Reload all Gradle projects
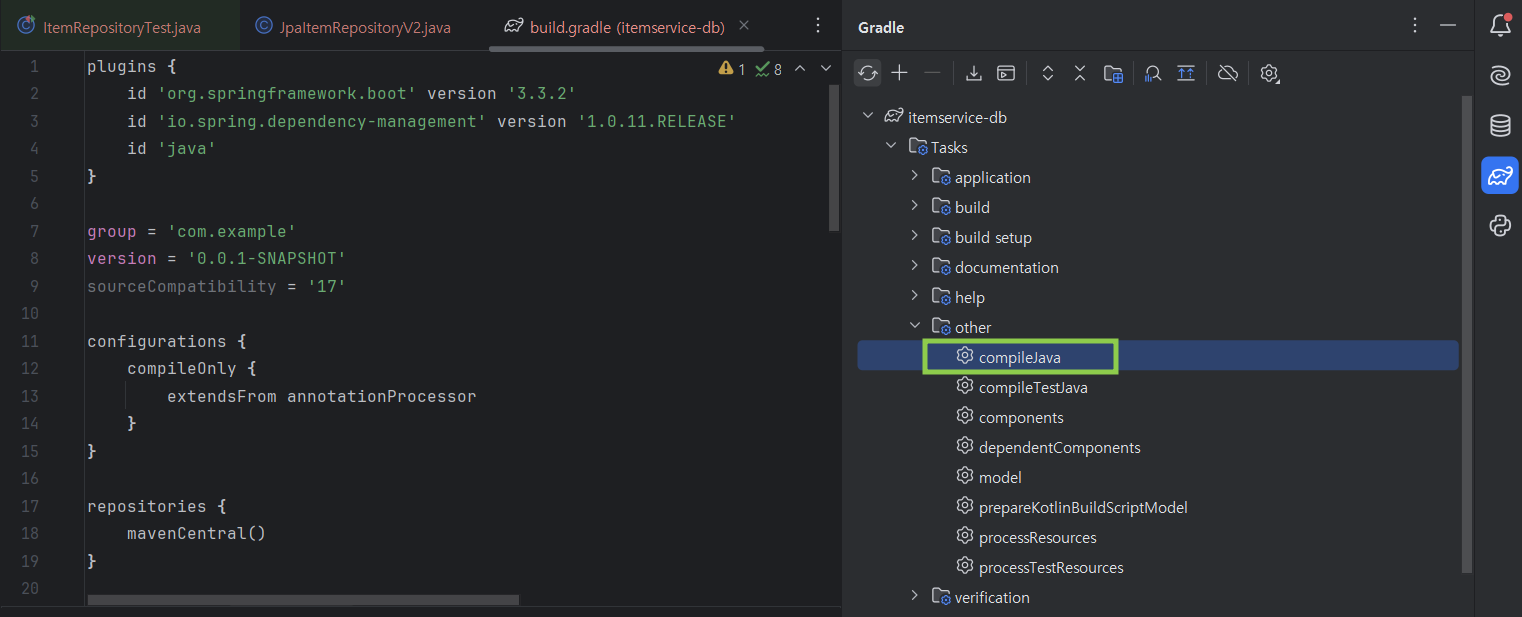Screen dimensions: 1522x617 (867, 73)
